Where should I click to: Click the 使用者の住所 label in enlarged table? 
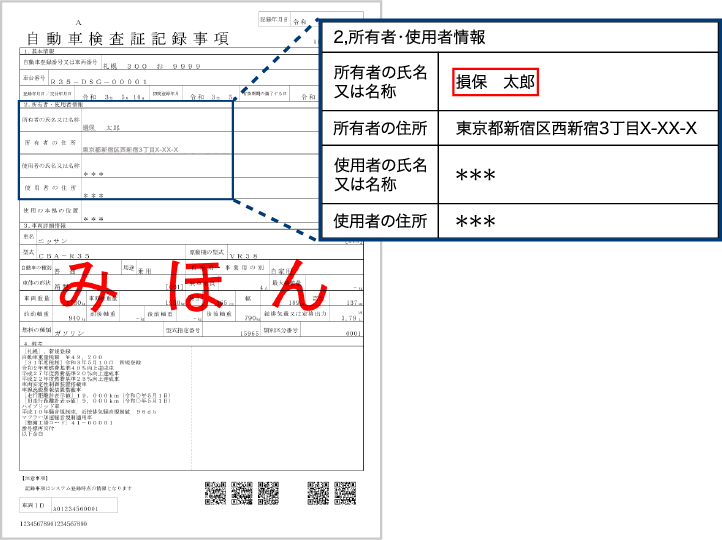click(381, 220)
